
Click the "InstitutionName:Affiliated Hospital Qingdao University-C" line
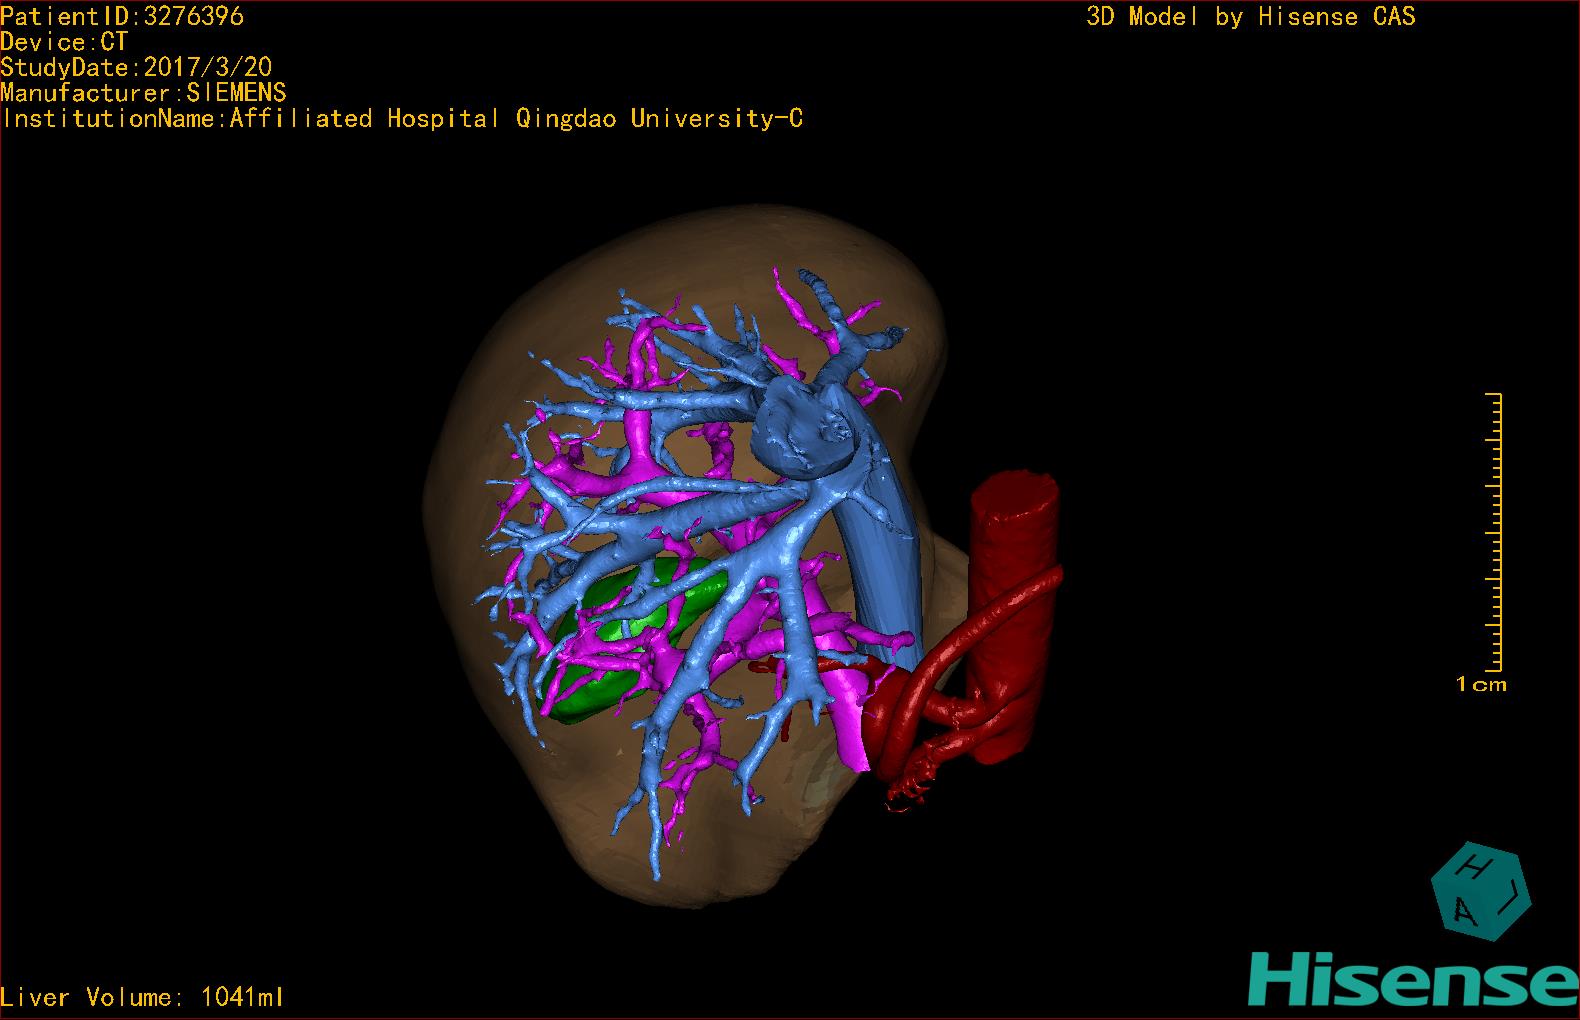click(x=401, y=118)
